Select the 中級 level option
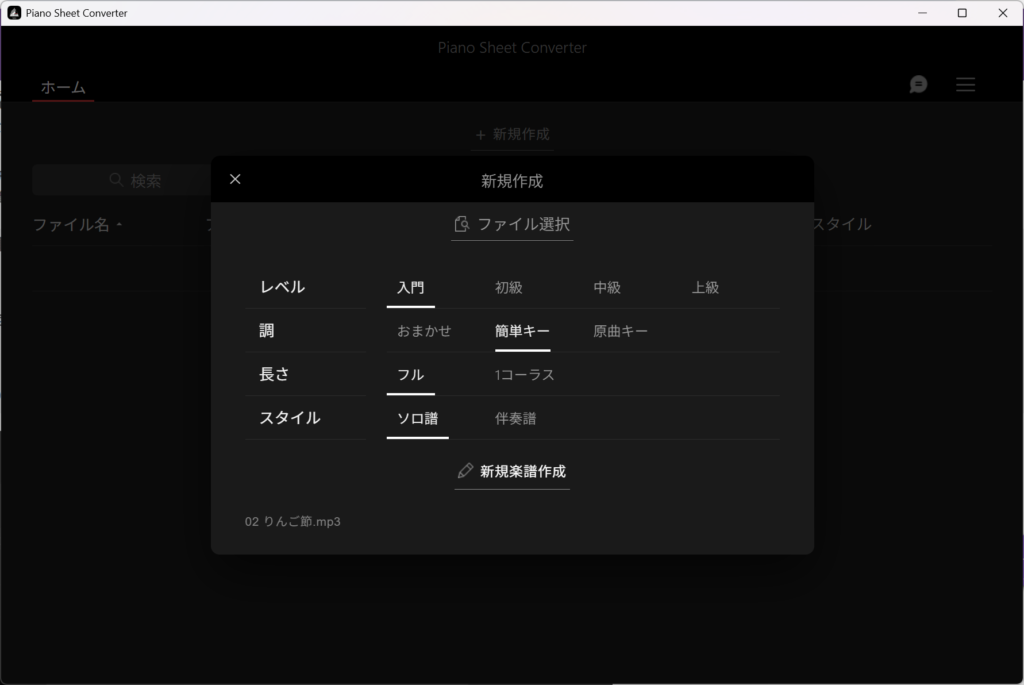The width and height of the screenshot is (1024, 685). 607,287
